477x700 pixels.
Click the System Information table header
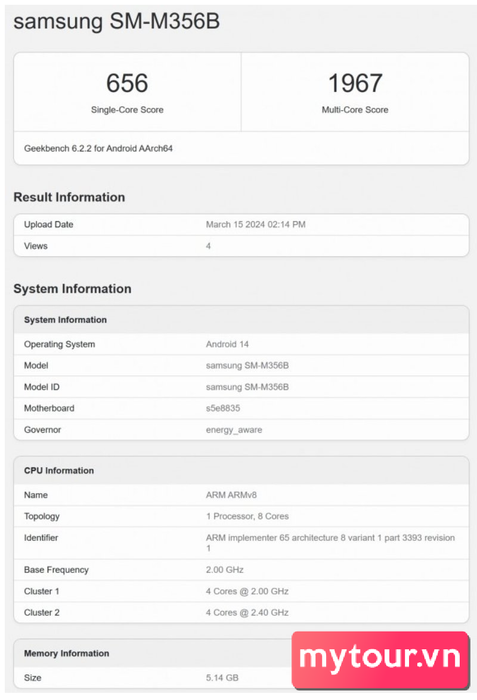tap(241, 320)
